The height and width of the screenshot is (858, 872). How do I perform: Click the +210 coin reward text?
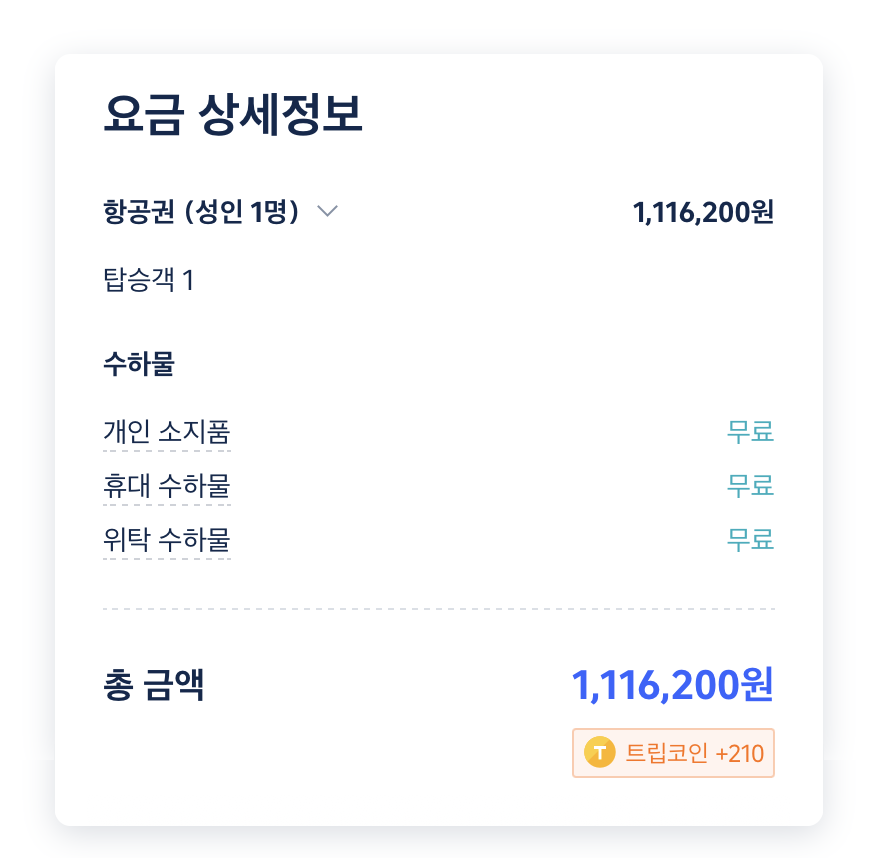coord(740,754)
